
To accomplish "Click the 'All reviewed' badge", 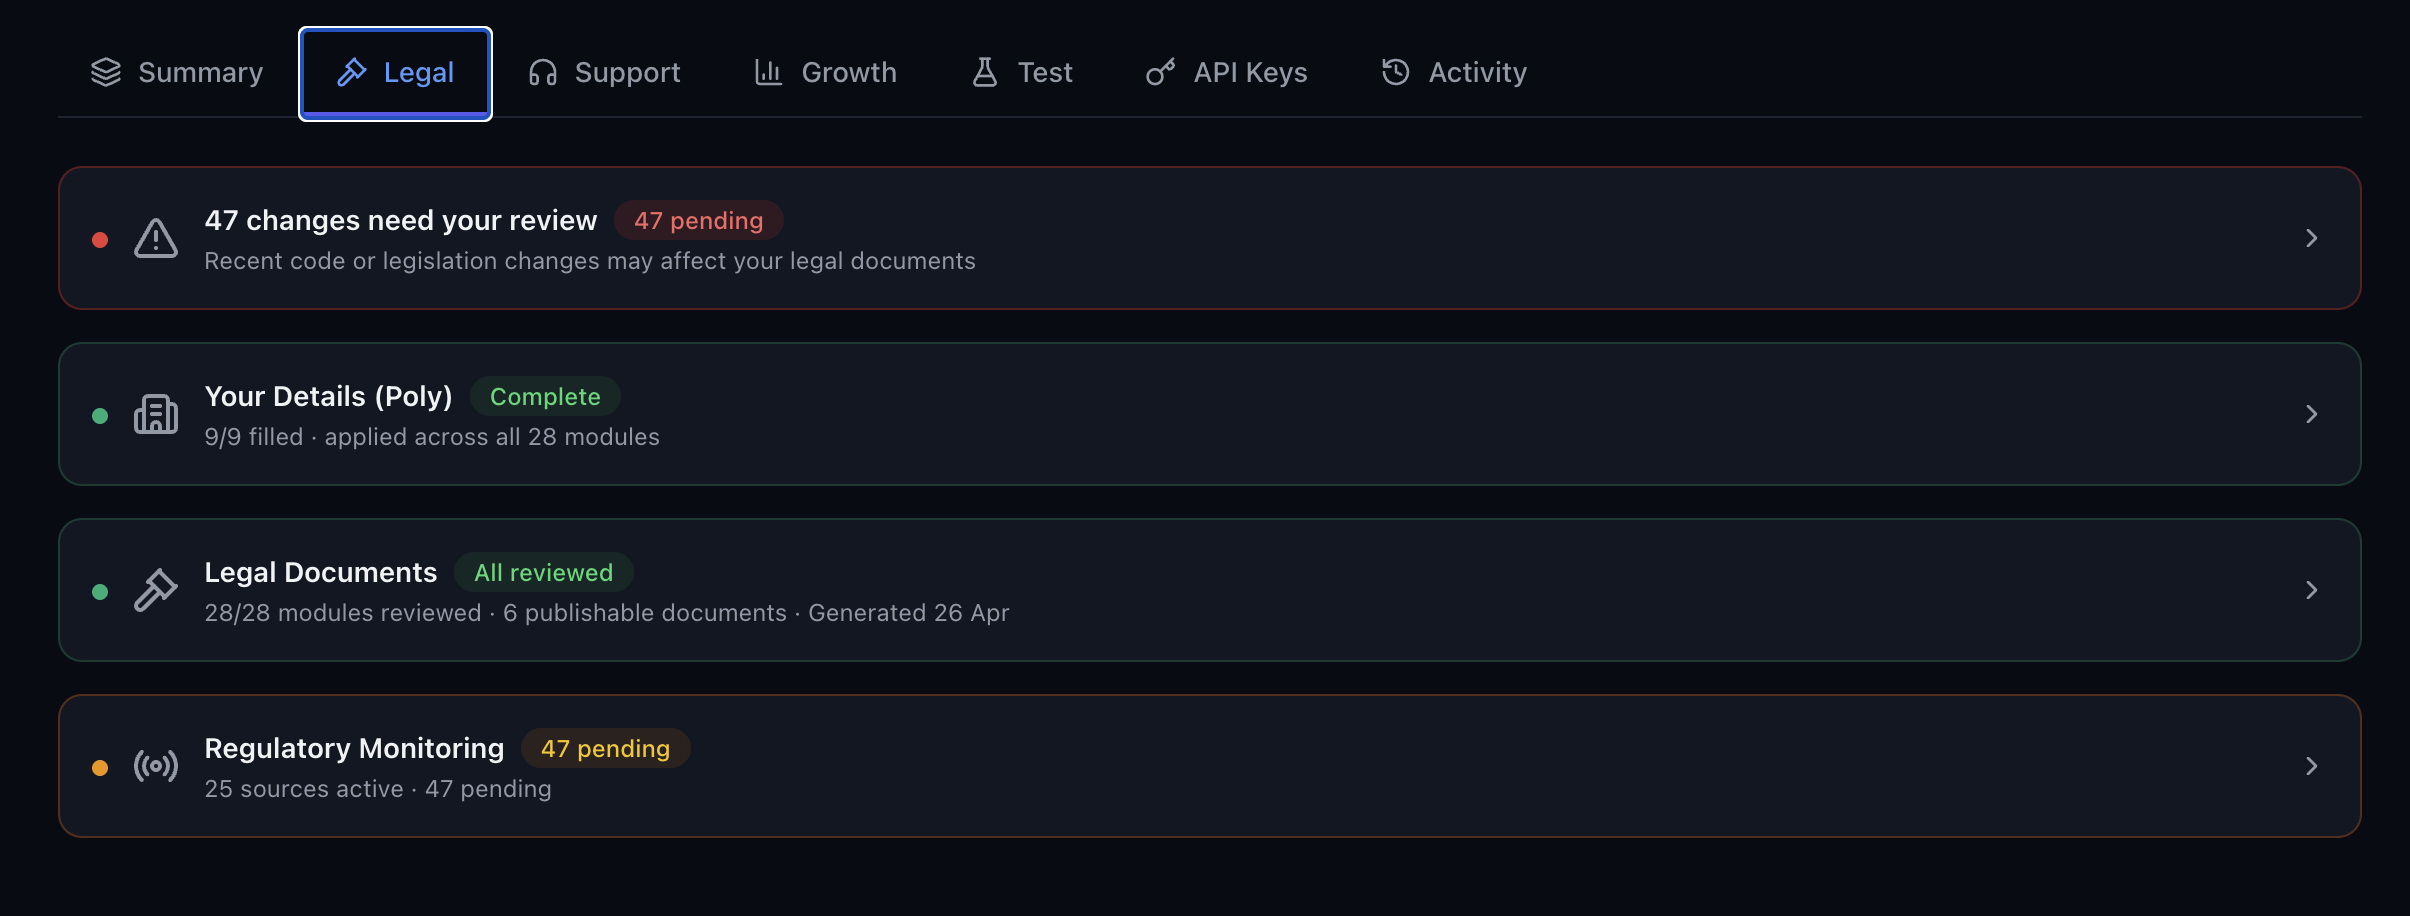I will point(543,572).
